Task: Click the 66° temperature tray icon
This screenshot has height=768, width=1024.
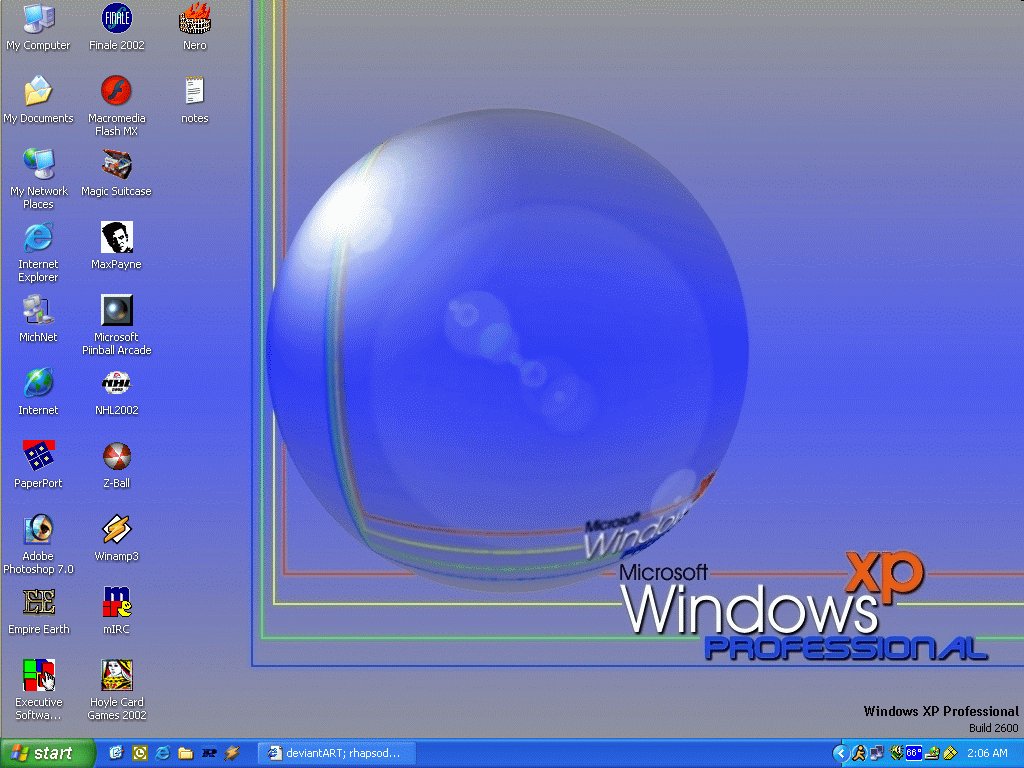Action: coord(914,753)
